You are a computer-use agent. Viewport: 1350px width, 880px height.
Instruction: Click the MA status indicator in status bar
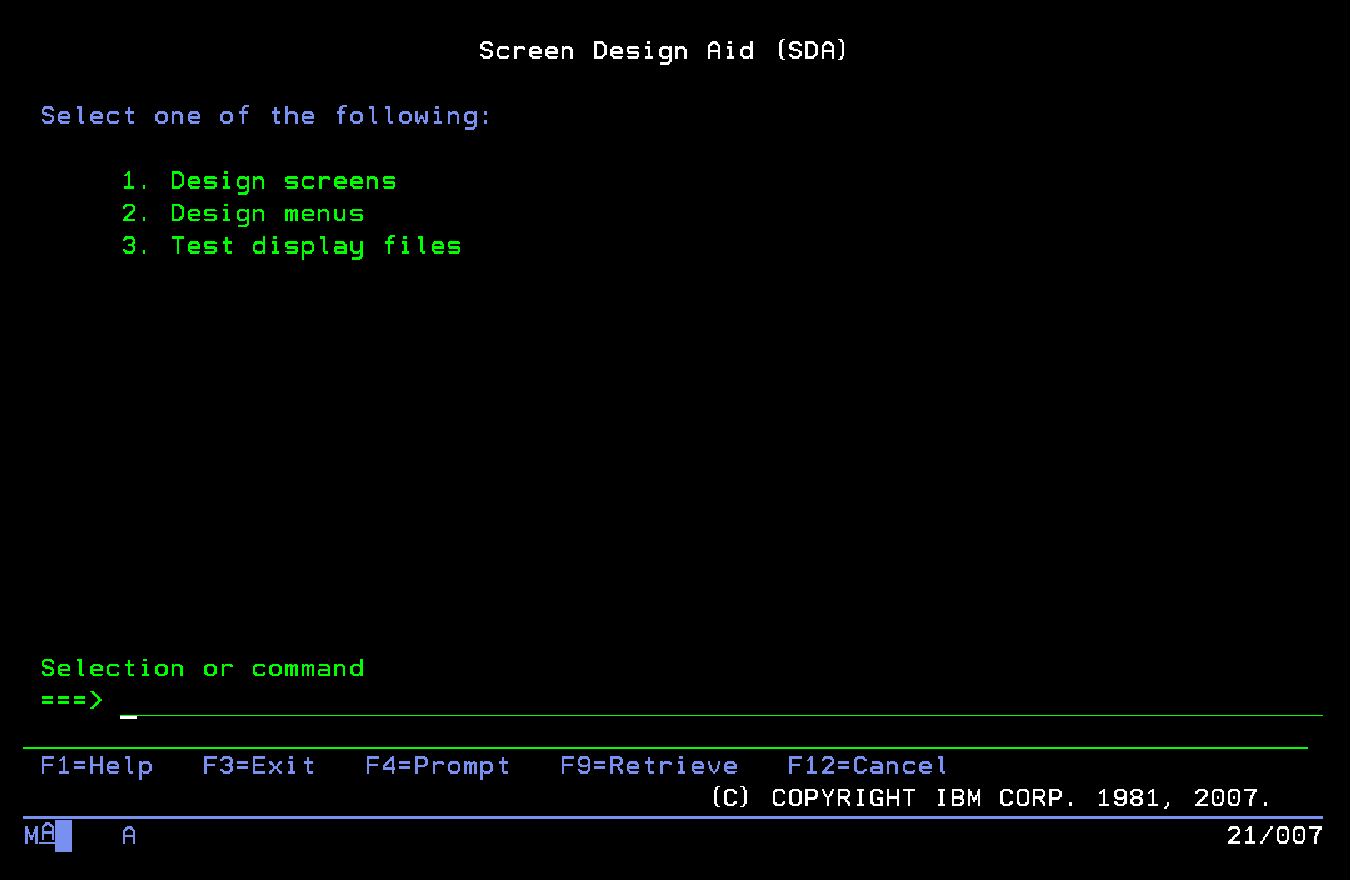pyautogui.click(x=42, y=836)
